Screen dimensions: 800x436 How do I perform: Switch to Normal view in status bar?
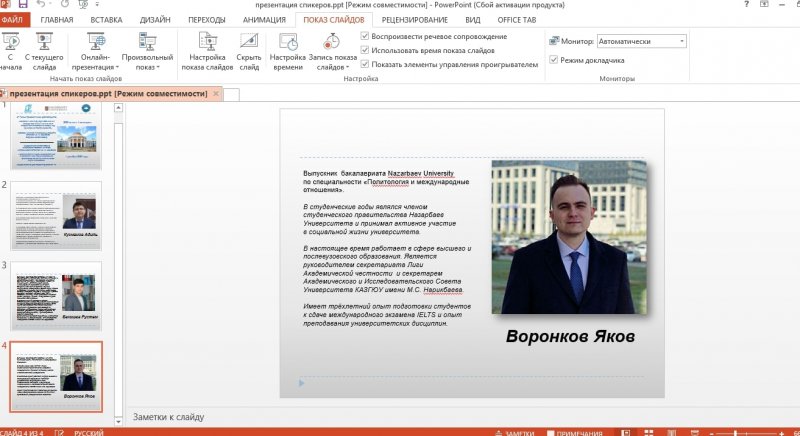pyautogui.click(x=626, y=433)
